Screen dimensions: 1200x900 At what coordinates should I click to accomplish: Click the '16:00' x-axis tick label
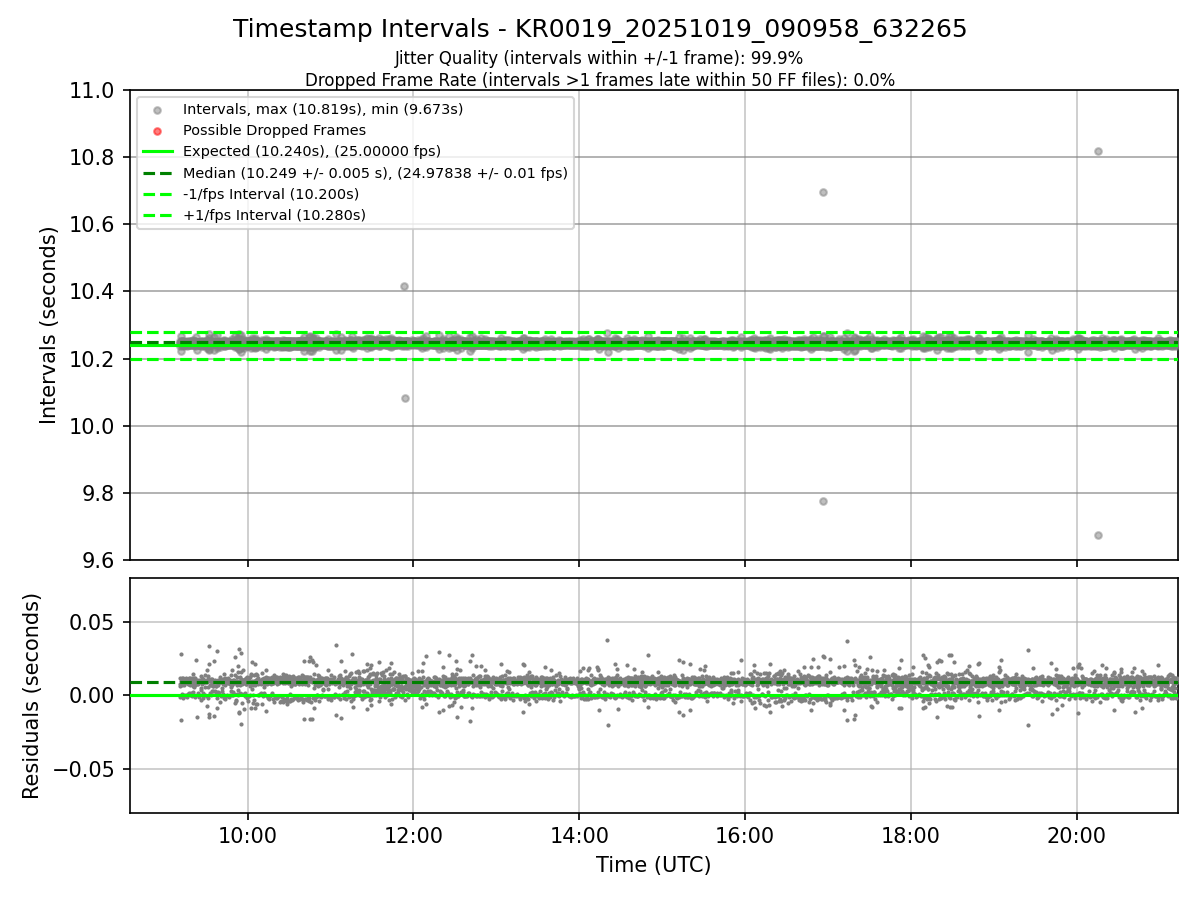(x=744, y=835)
